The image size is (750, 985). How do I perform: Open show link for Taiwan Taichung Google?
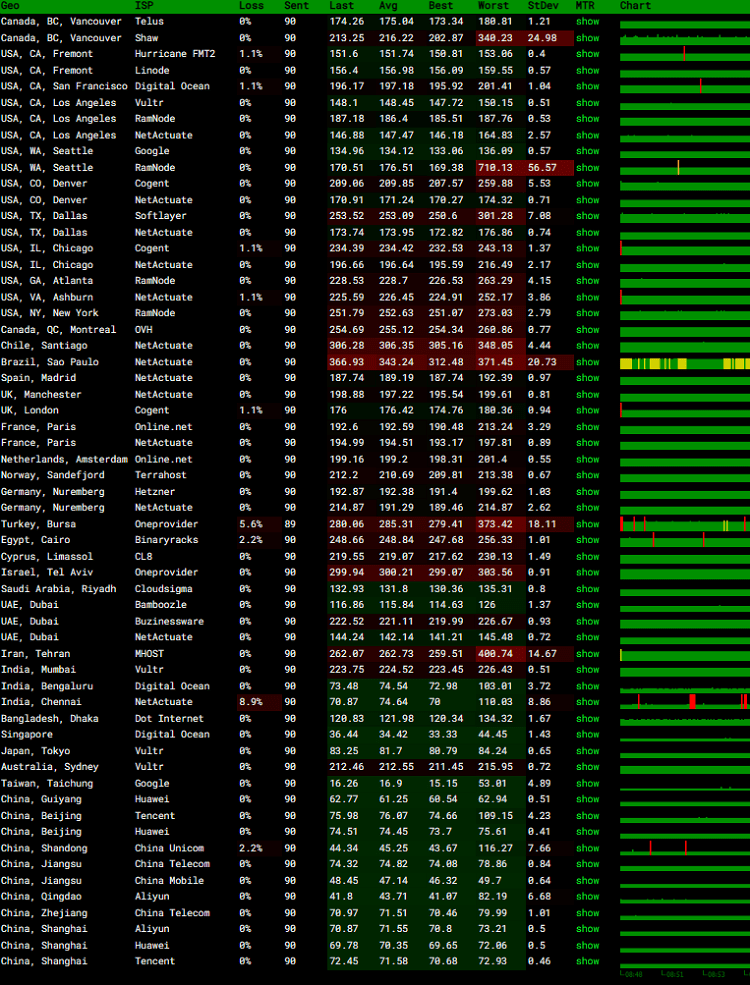click(587, 783)
